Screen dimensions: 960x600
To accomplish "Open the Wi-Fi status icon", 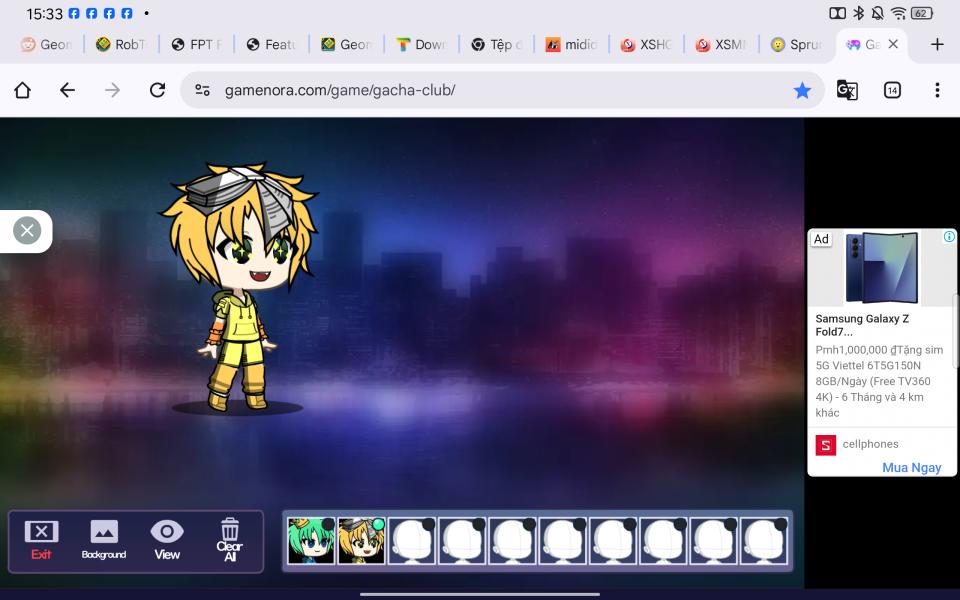I will point(898,13).
